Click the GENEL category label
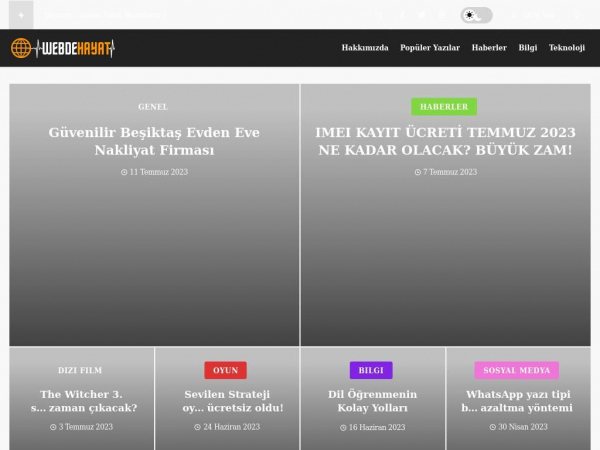The image size is (600, 450). [x=153, y=107]
